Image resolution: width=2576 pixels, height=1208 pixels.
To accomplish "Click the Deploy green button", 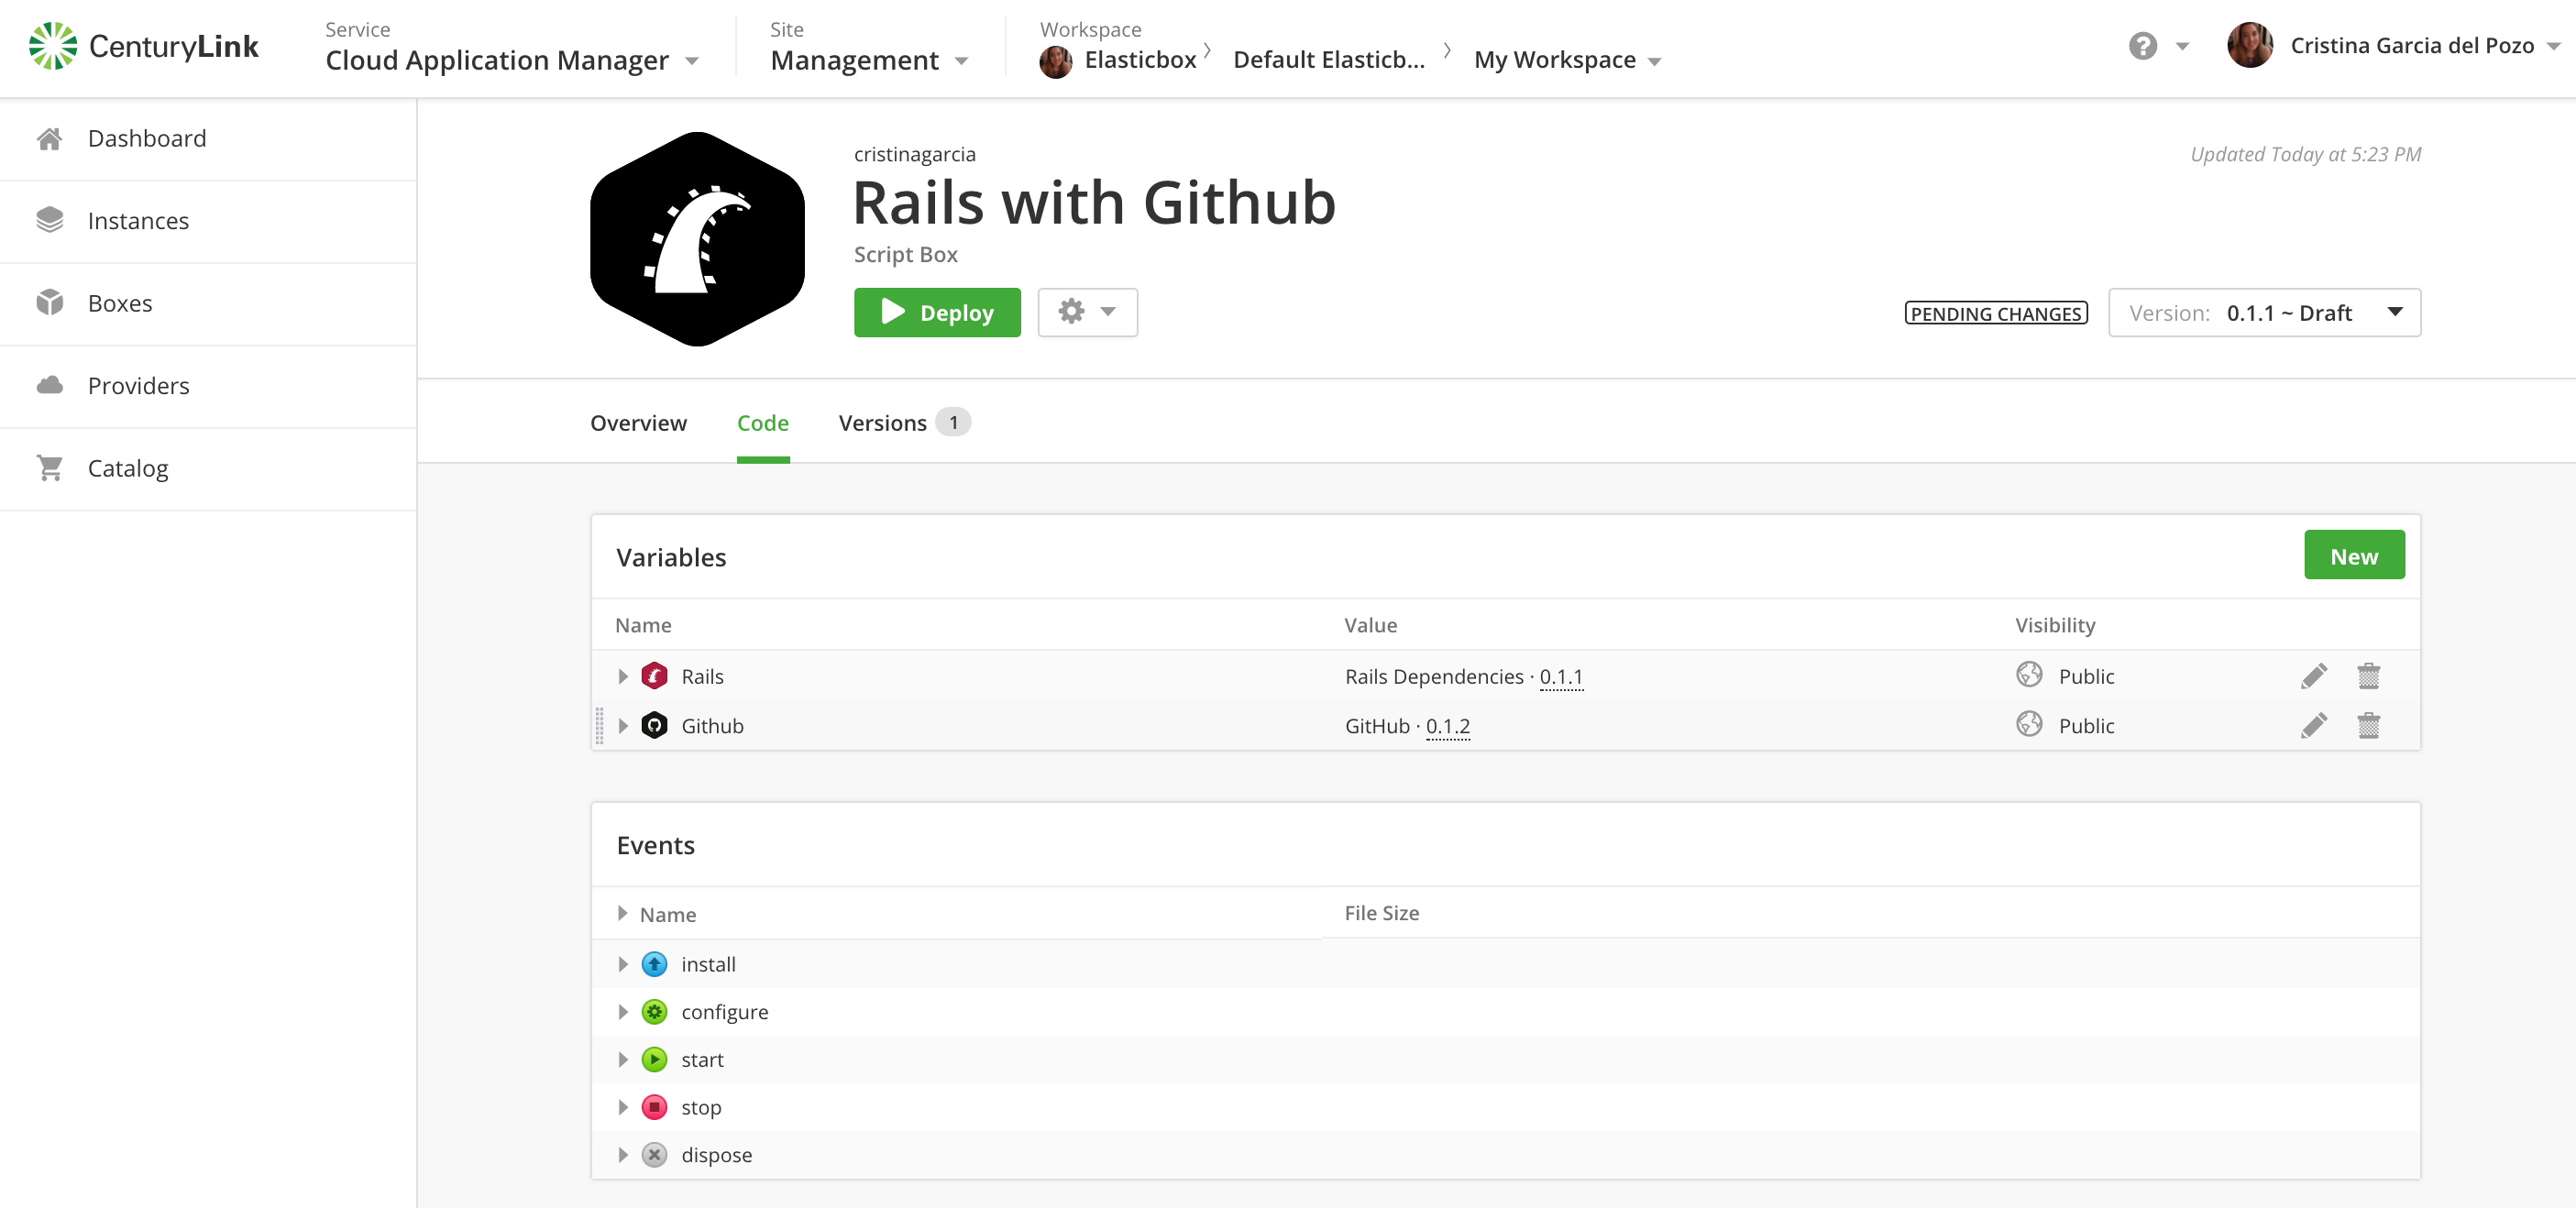I will coord(936,313).
